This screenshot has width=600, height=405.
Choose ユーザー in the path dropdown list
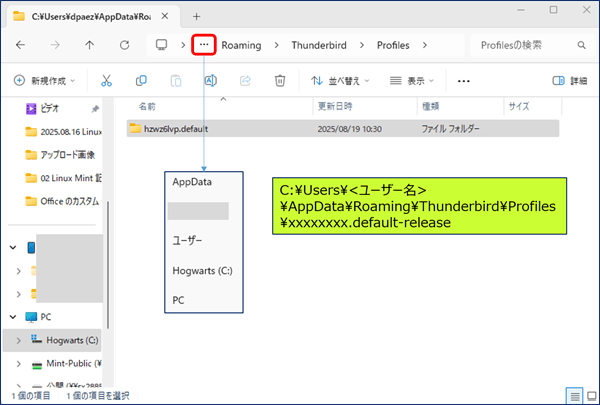click(187, 241)
